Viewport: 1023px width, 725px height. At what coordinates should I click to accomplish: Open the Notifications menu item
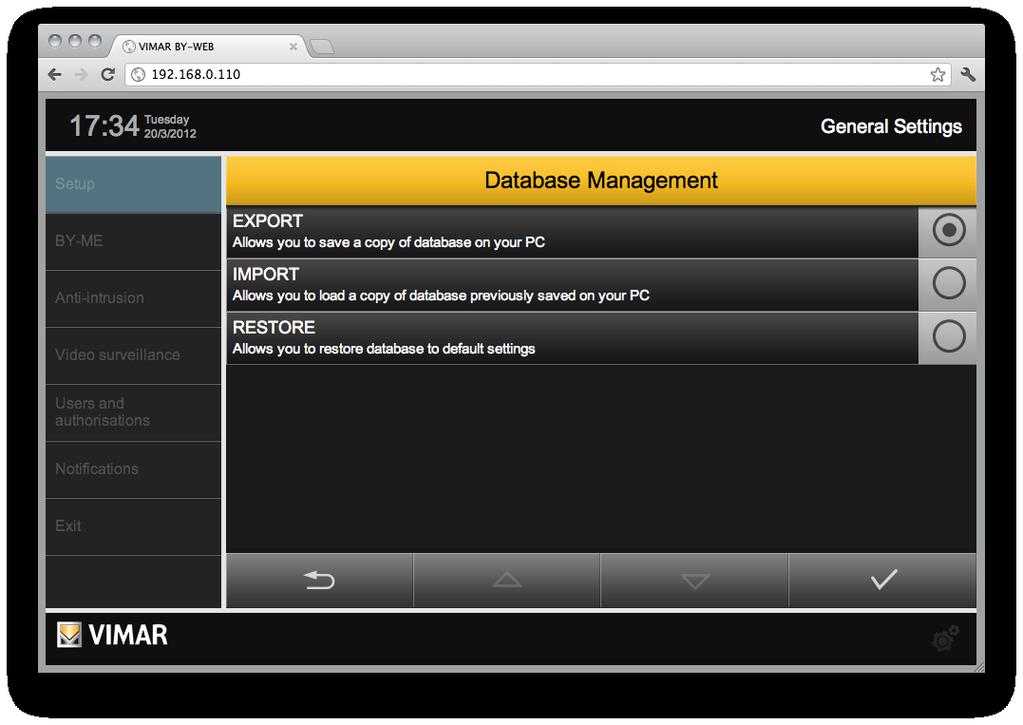point(133,469)
